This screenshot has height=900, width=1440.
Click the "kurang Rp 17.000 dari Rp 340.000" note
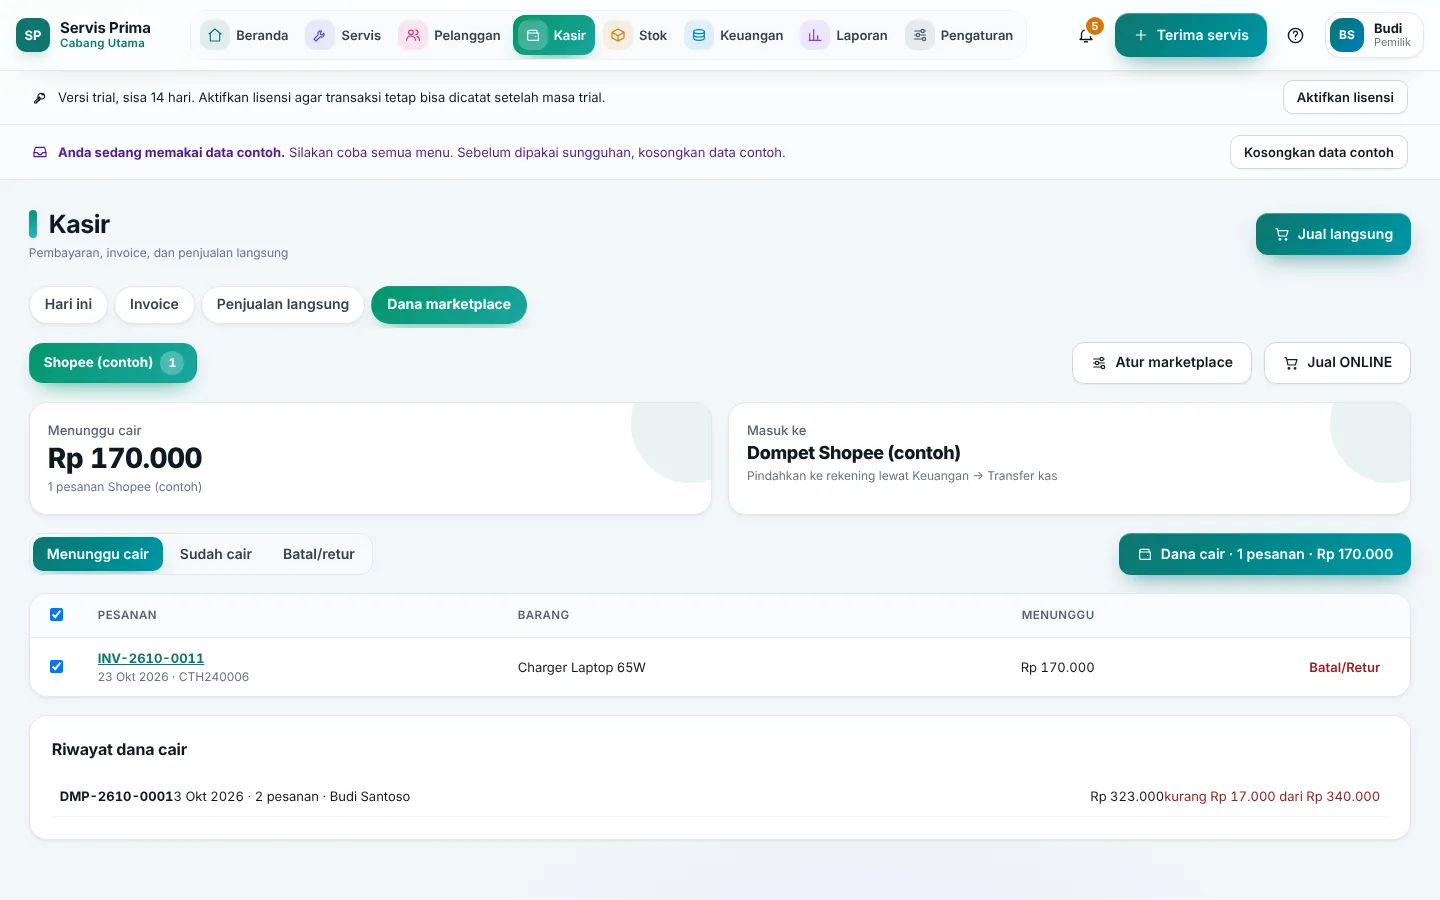(x=1272, y=797)
